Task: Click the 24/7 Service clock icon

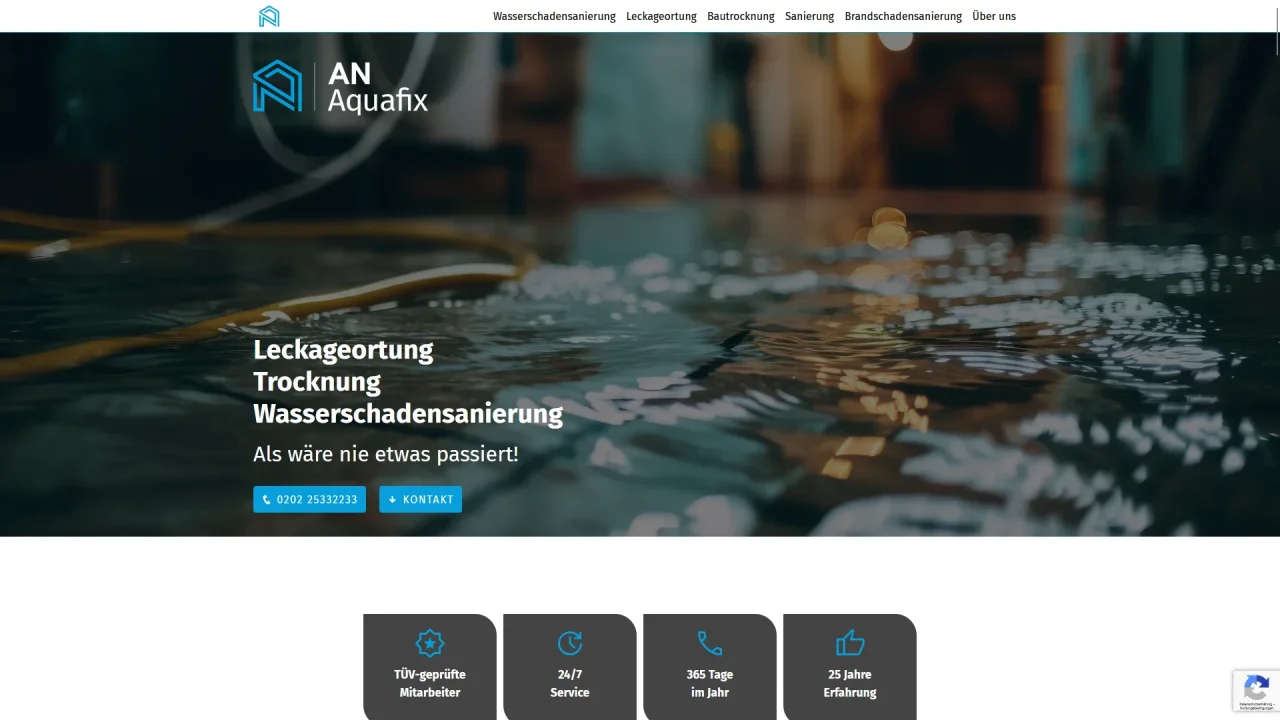Action: coord(570,643)
